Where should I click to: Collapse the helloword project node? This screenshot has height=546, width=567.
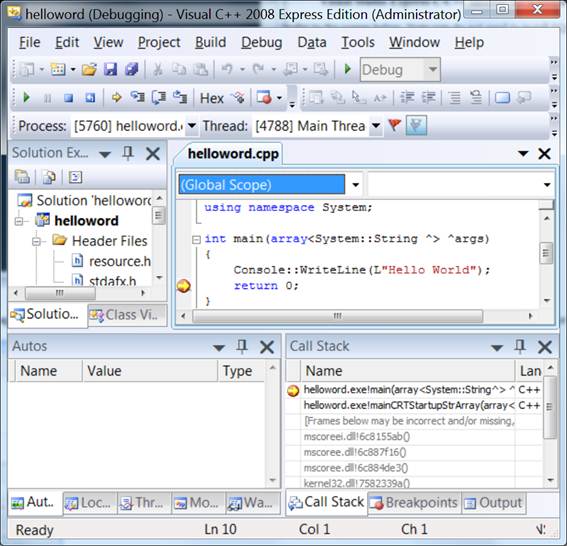(19, 221)
